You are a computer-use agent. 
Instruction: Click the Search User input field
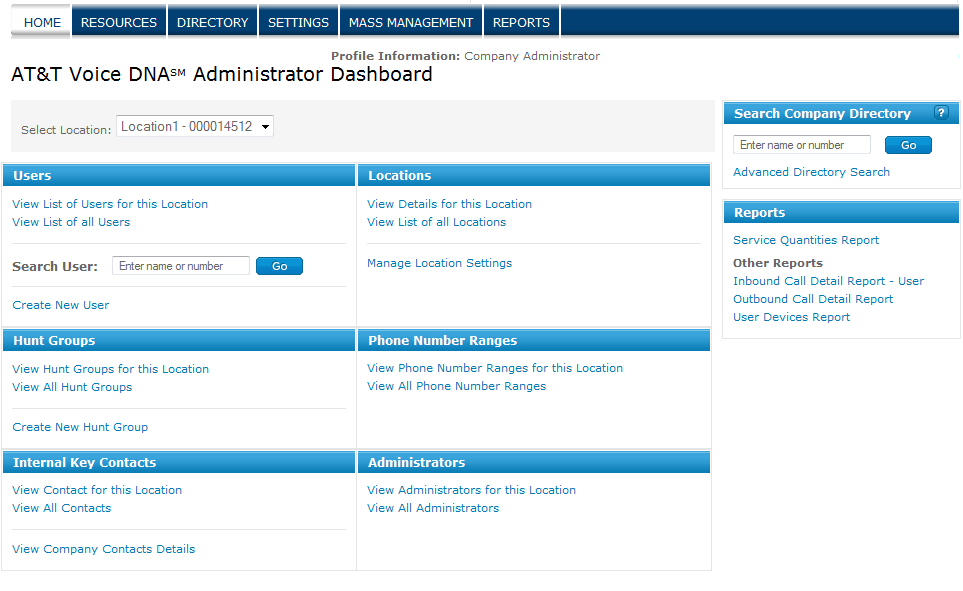(181, 266)
